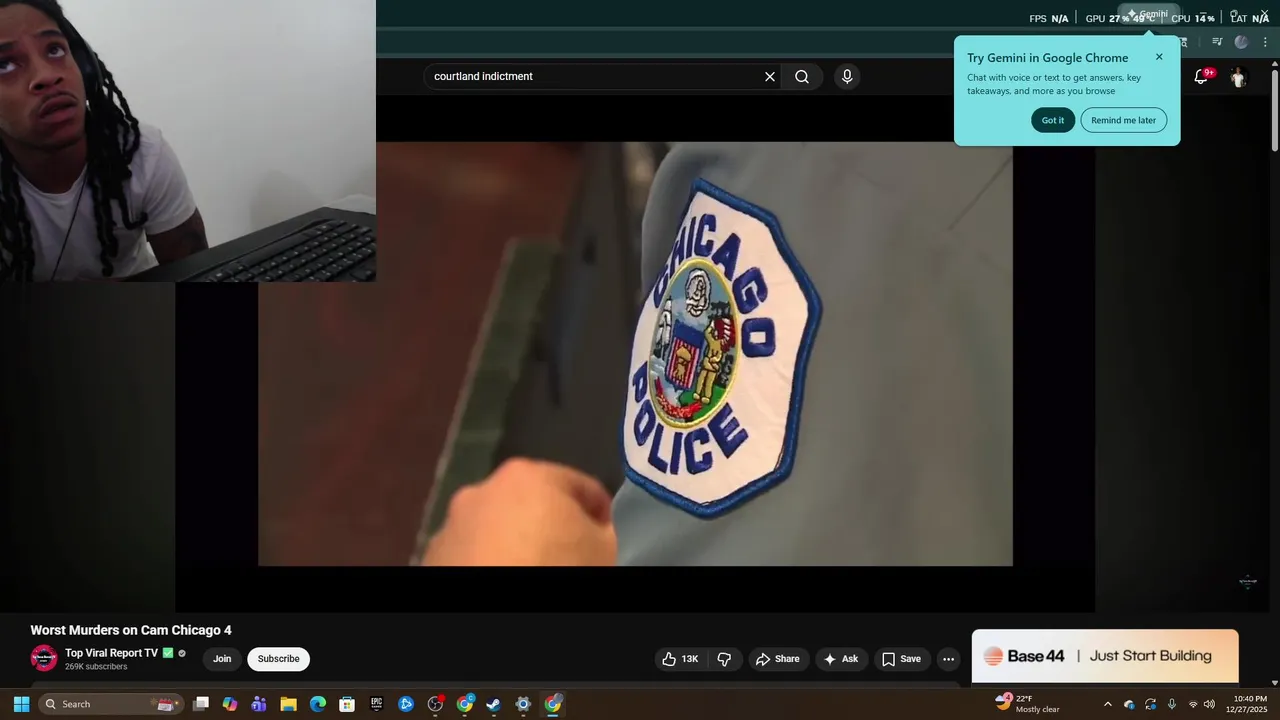
Task: Save the video to a playlist
Action: (x=900, y=659)
